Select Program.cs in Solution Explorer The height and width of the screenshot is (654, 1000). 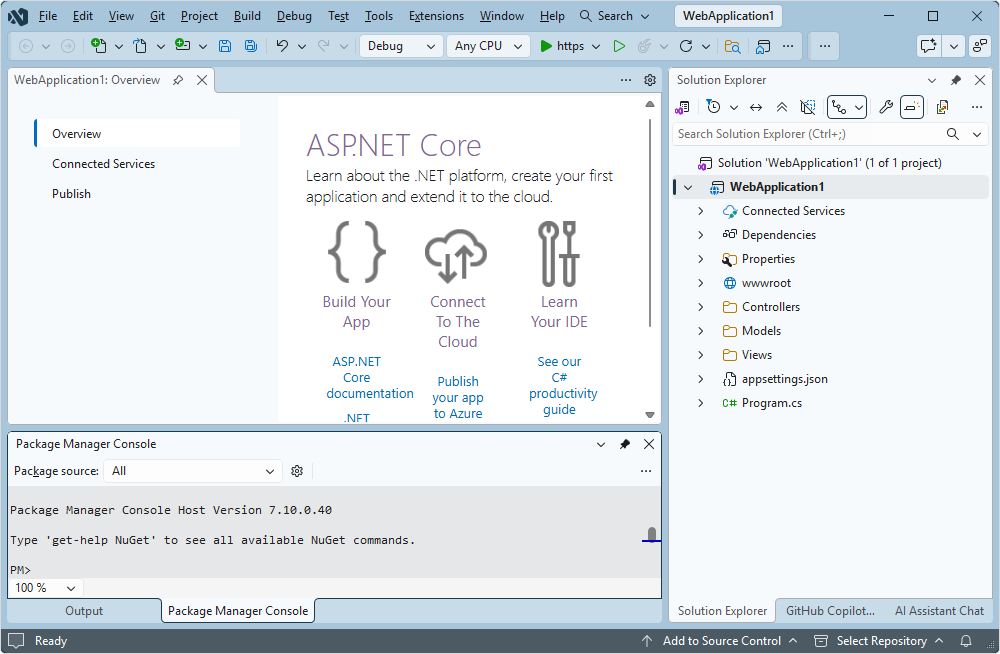point(771,403)
